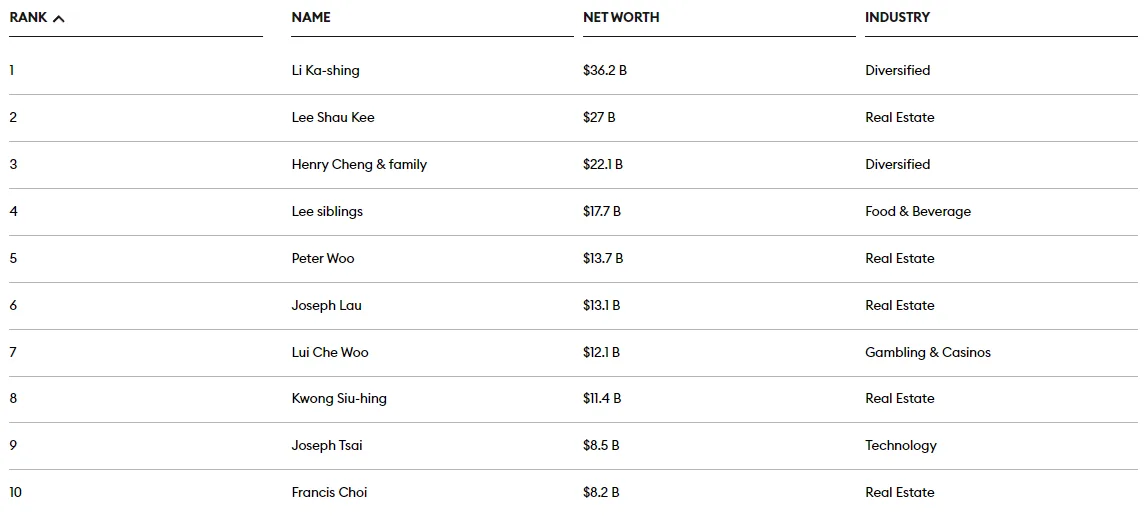Click the Technology industry cell
Image resolution: width=1147 pixels, height=516 pixels.
coord(901,445)
